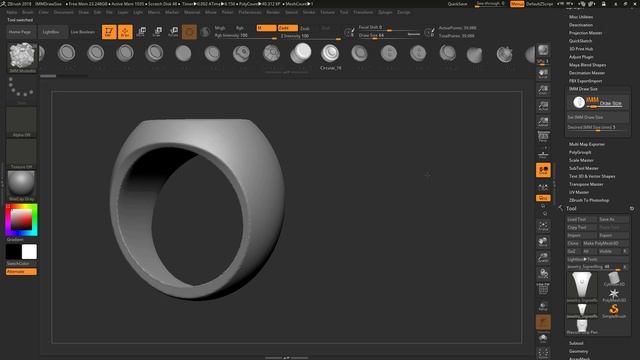Click the Scroll canvas icon

[x=543, y=73]
